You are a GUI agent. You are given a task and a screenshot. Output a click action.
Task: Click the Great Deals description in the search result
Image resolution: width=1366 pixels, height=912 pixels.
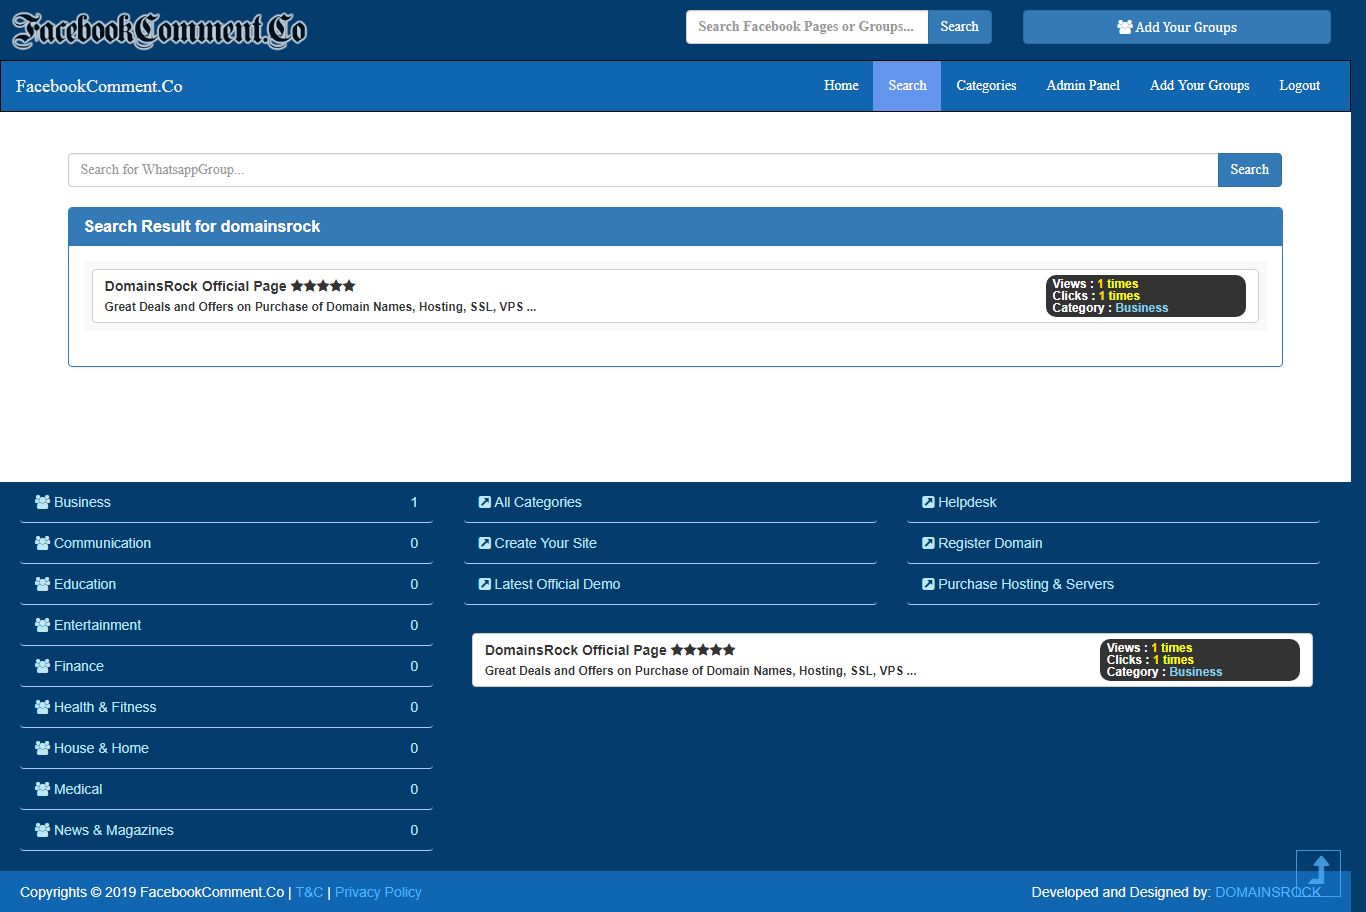pyautogui.click(x=320, y=307)
